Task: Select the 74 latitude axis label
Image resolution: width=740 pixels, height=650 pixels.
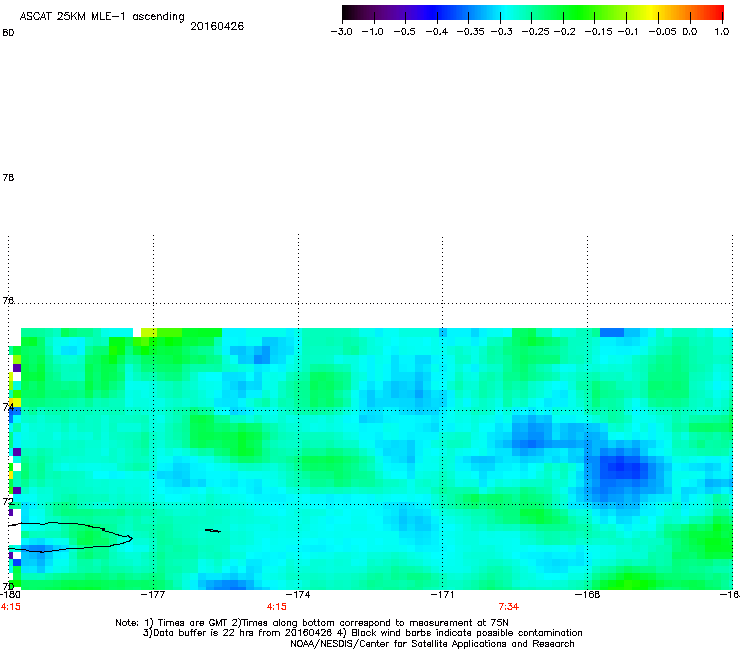Action: pyautogui.click(x=8, y=406)
